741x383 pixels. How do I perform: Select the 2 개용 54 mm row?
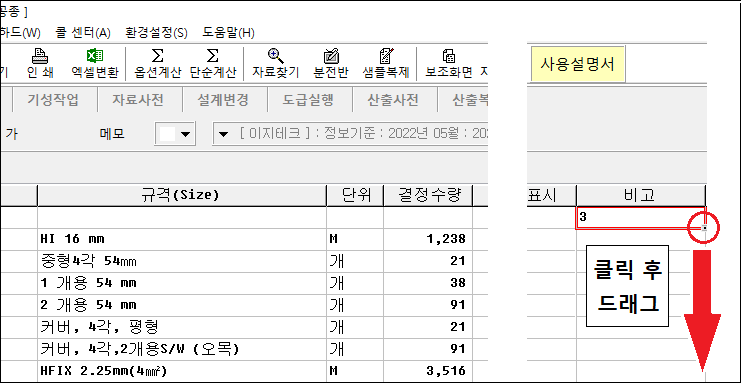click(181, 305)
